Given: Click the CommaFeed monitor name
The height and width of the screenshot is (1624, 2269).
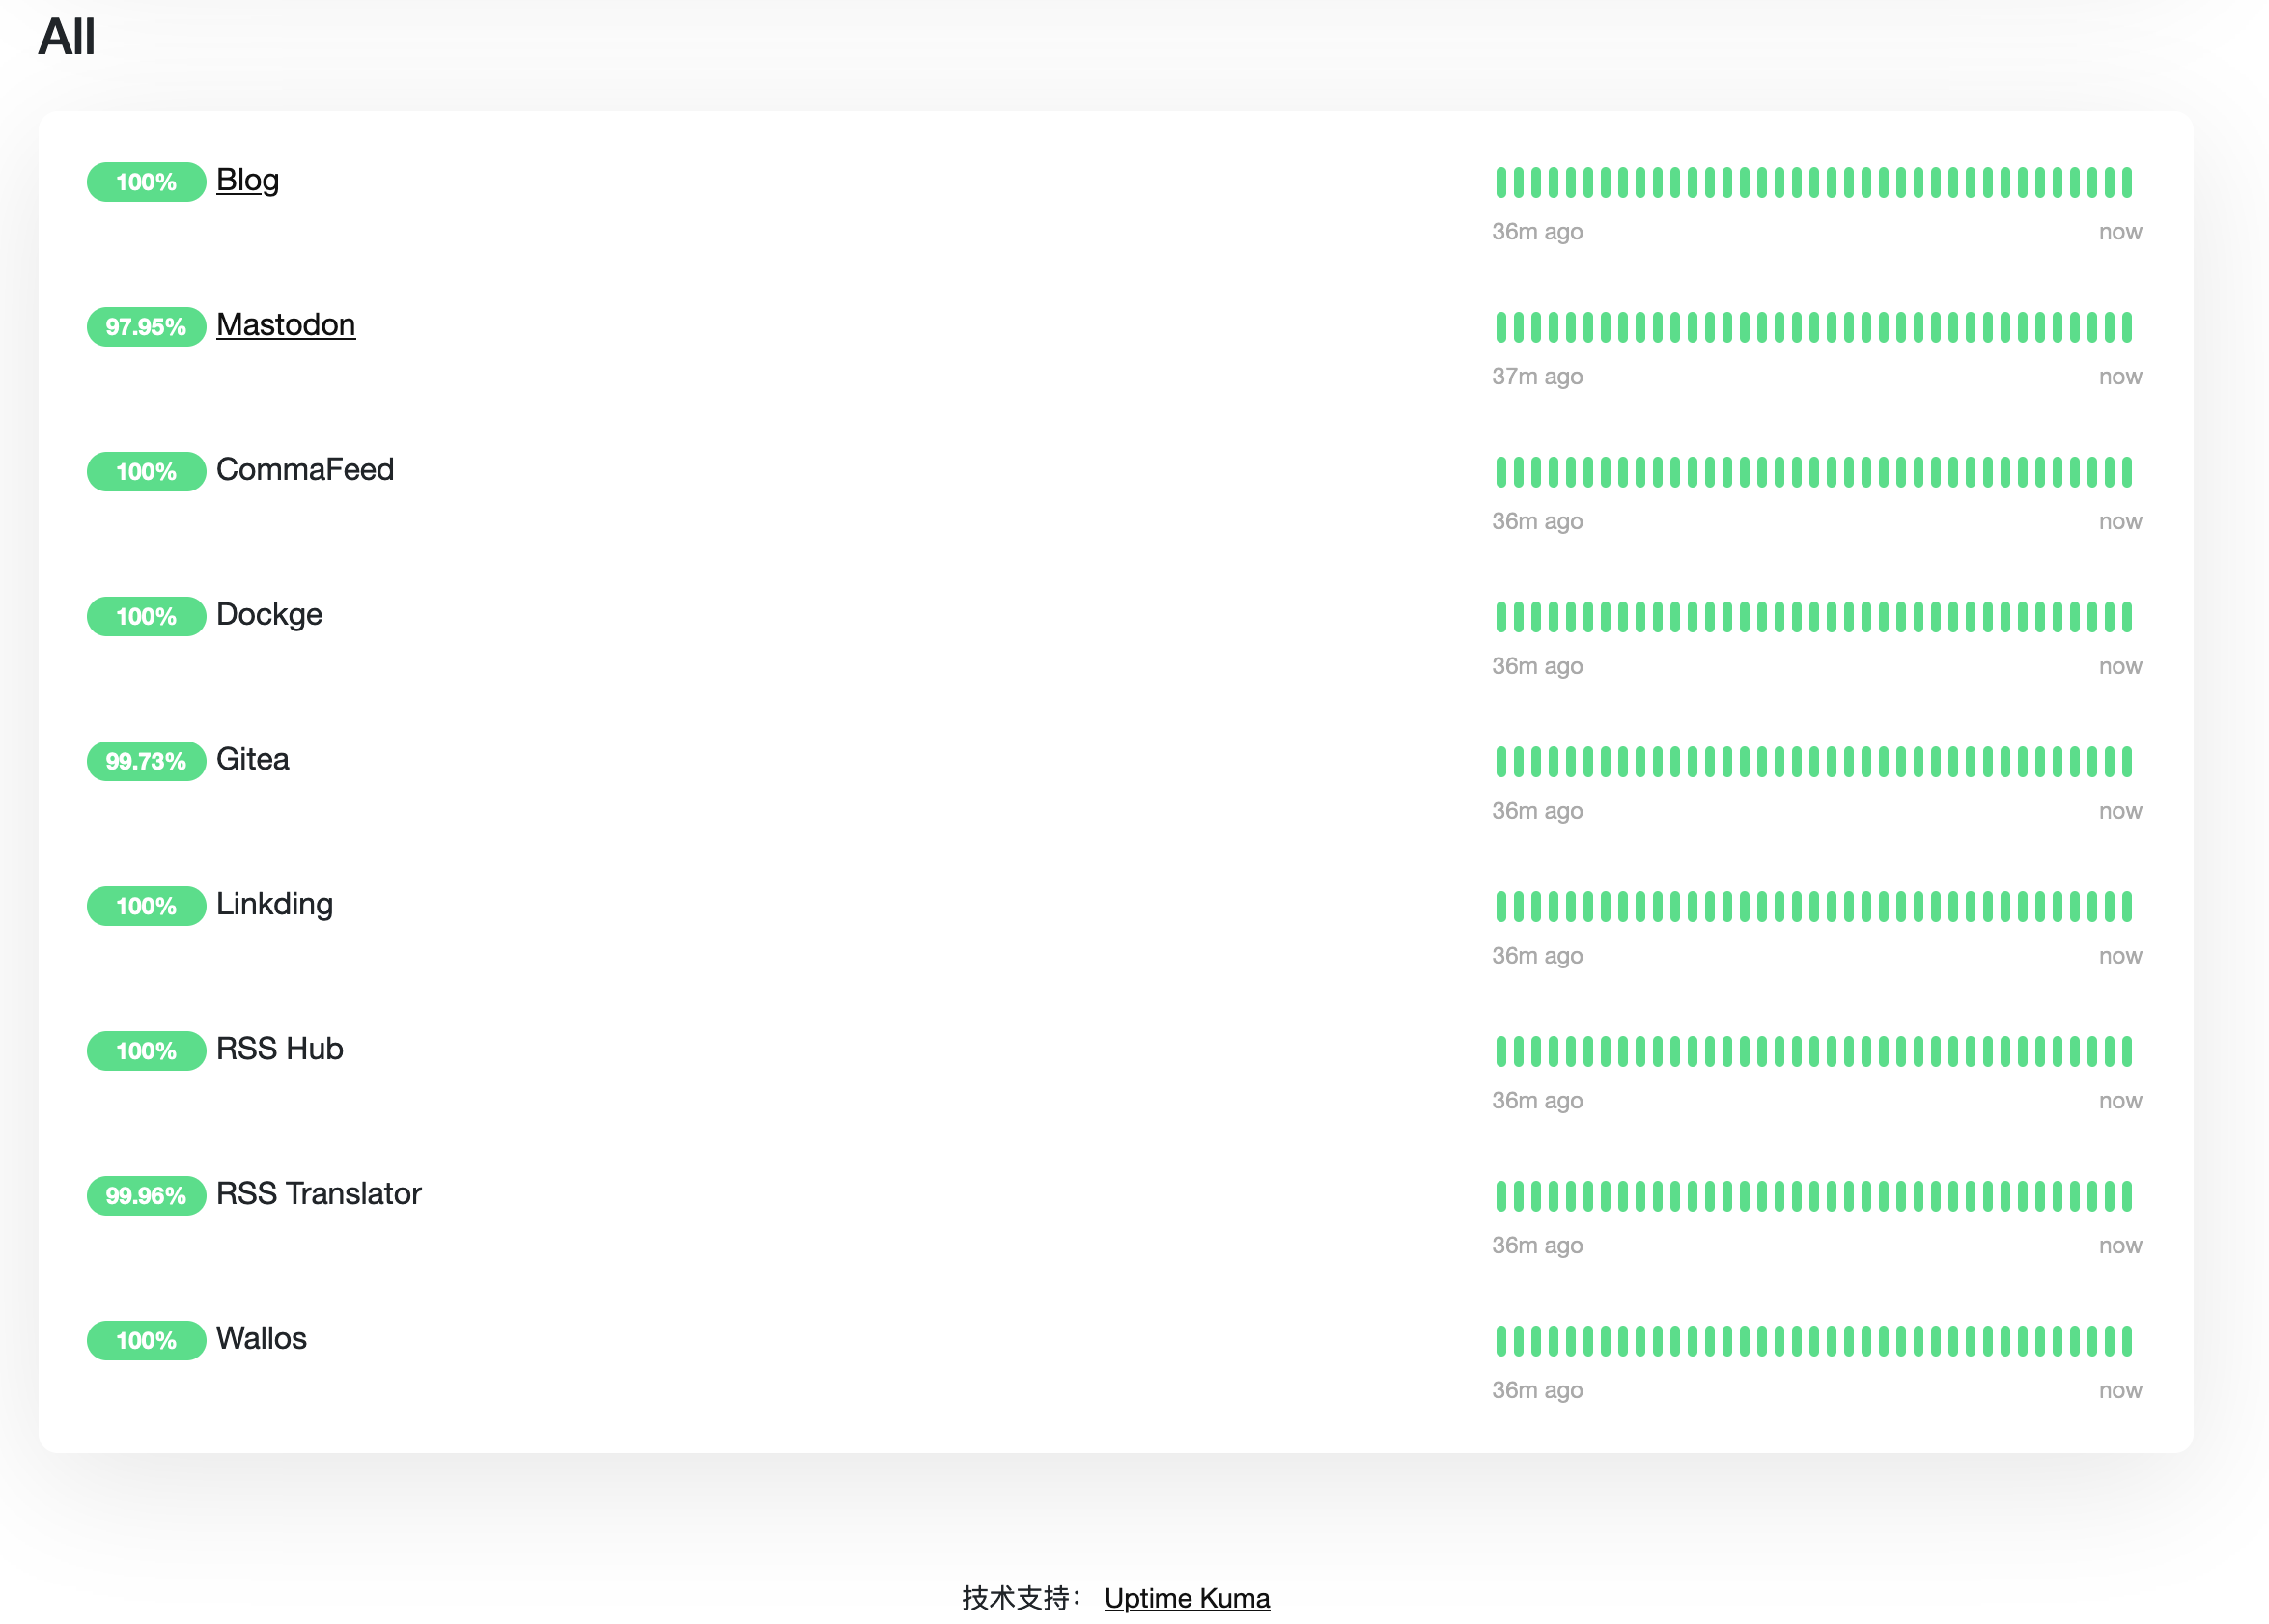Looking at the screenshot, I should point(305,470).
